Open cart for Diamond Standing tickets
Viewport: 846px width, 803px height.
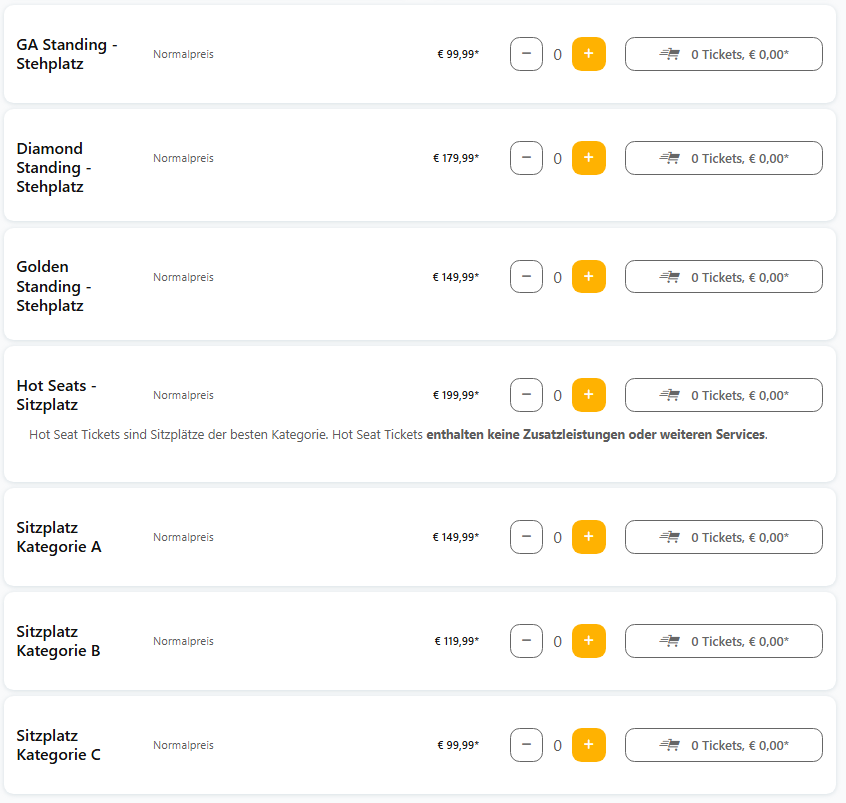pyautogui.click(x=723, y=158)
